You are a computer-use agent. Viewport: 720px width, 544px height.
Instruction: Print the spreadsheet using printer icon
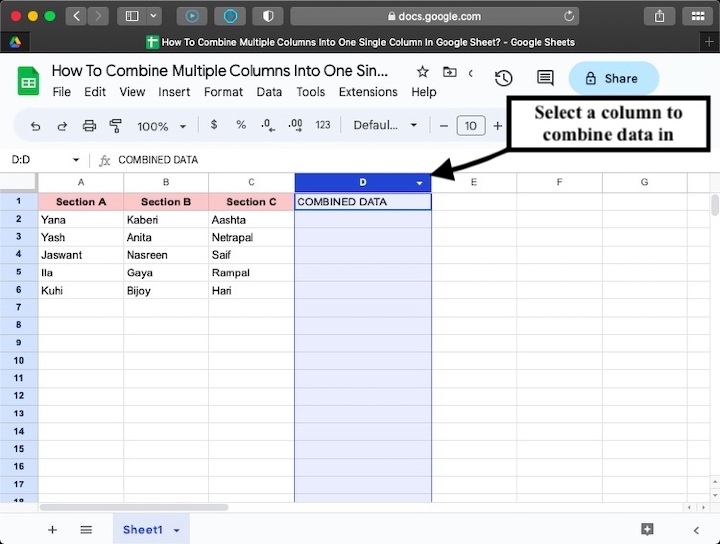point(89,126)
